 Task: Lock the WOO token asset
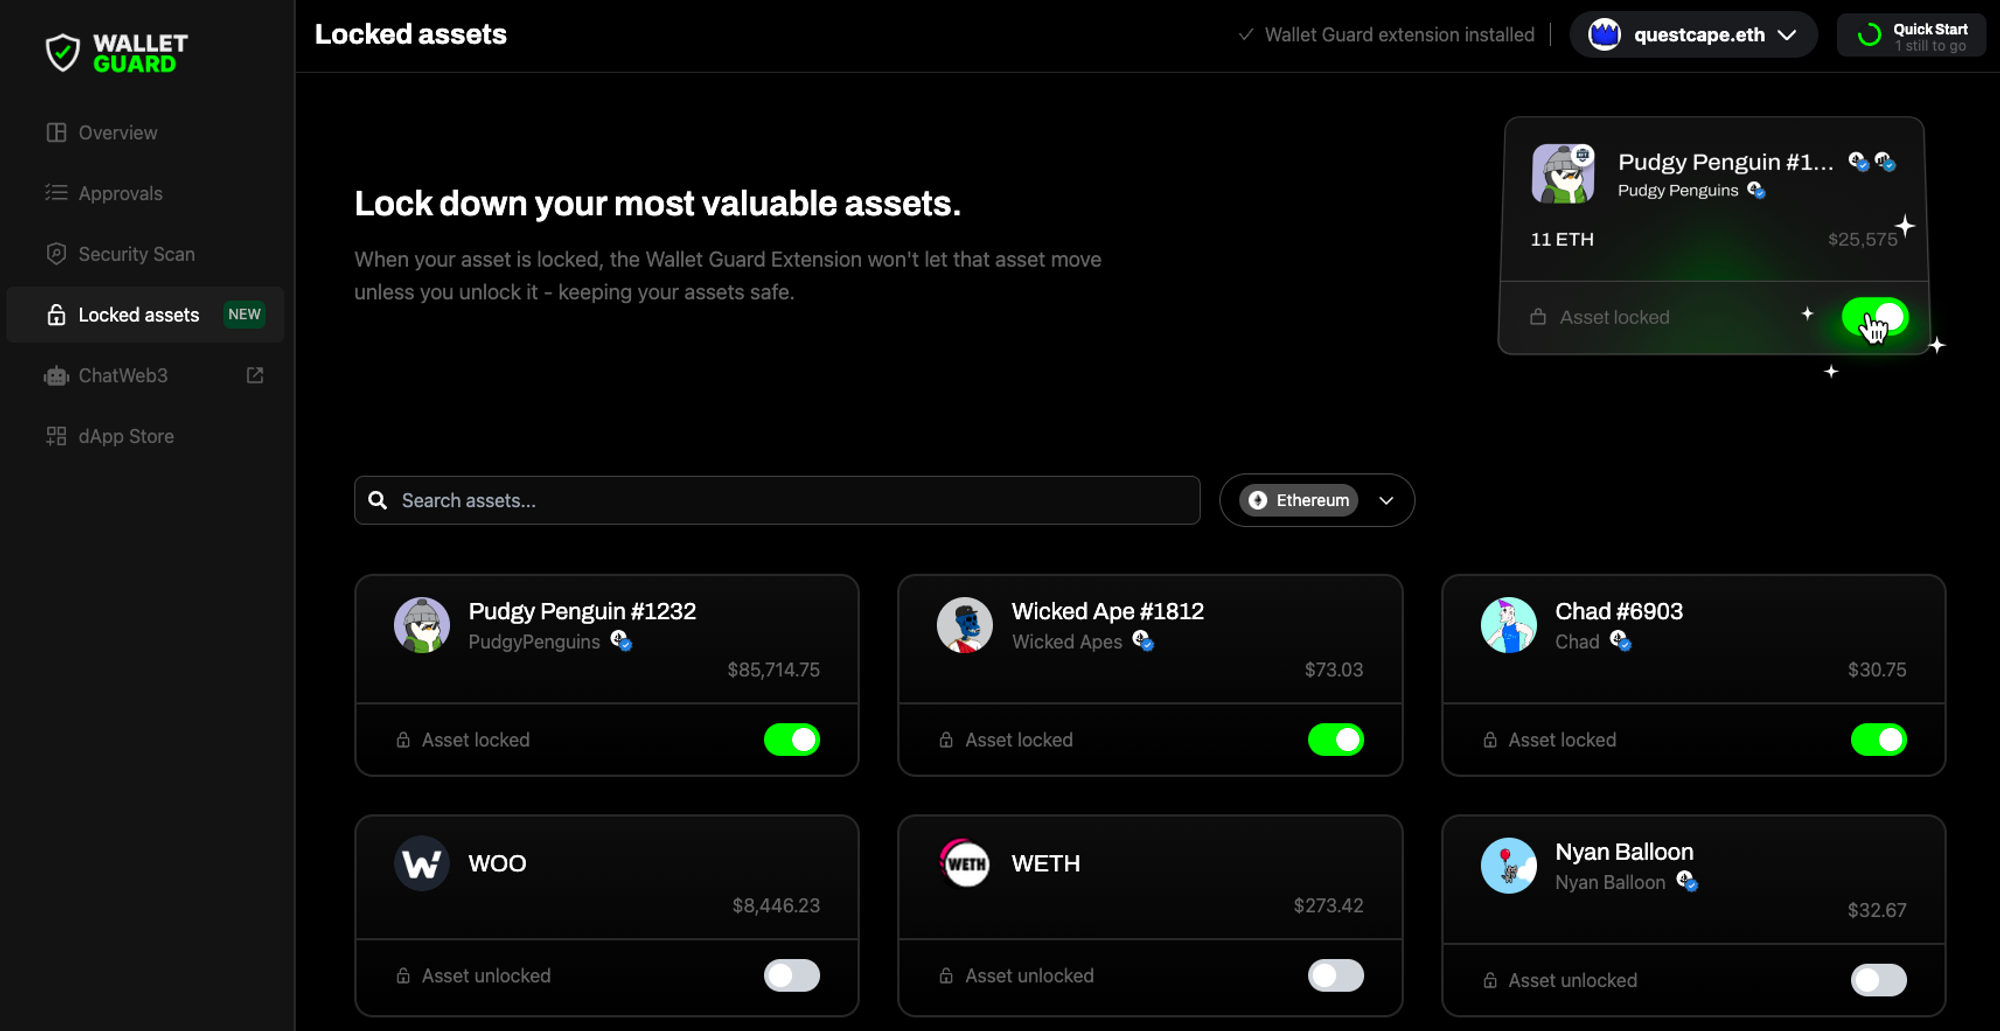[792, 976]
